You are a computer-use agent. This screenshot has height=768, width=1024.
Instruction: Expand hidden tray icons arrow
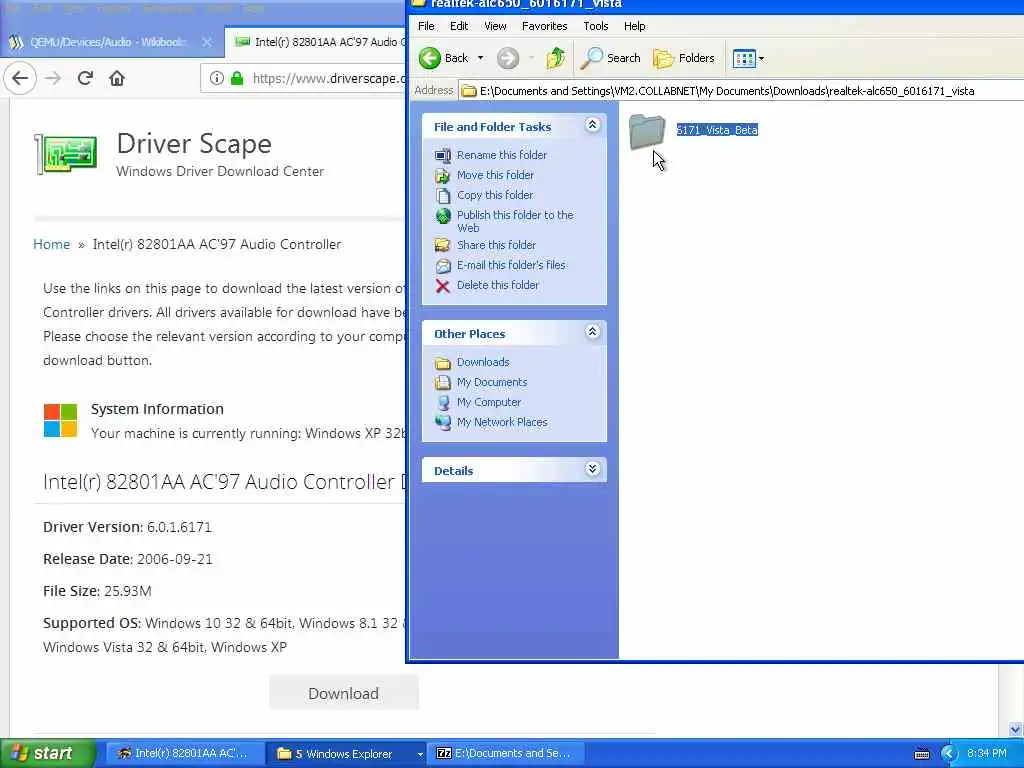coord(949,754)
